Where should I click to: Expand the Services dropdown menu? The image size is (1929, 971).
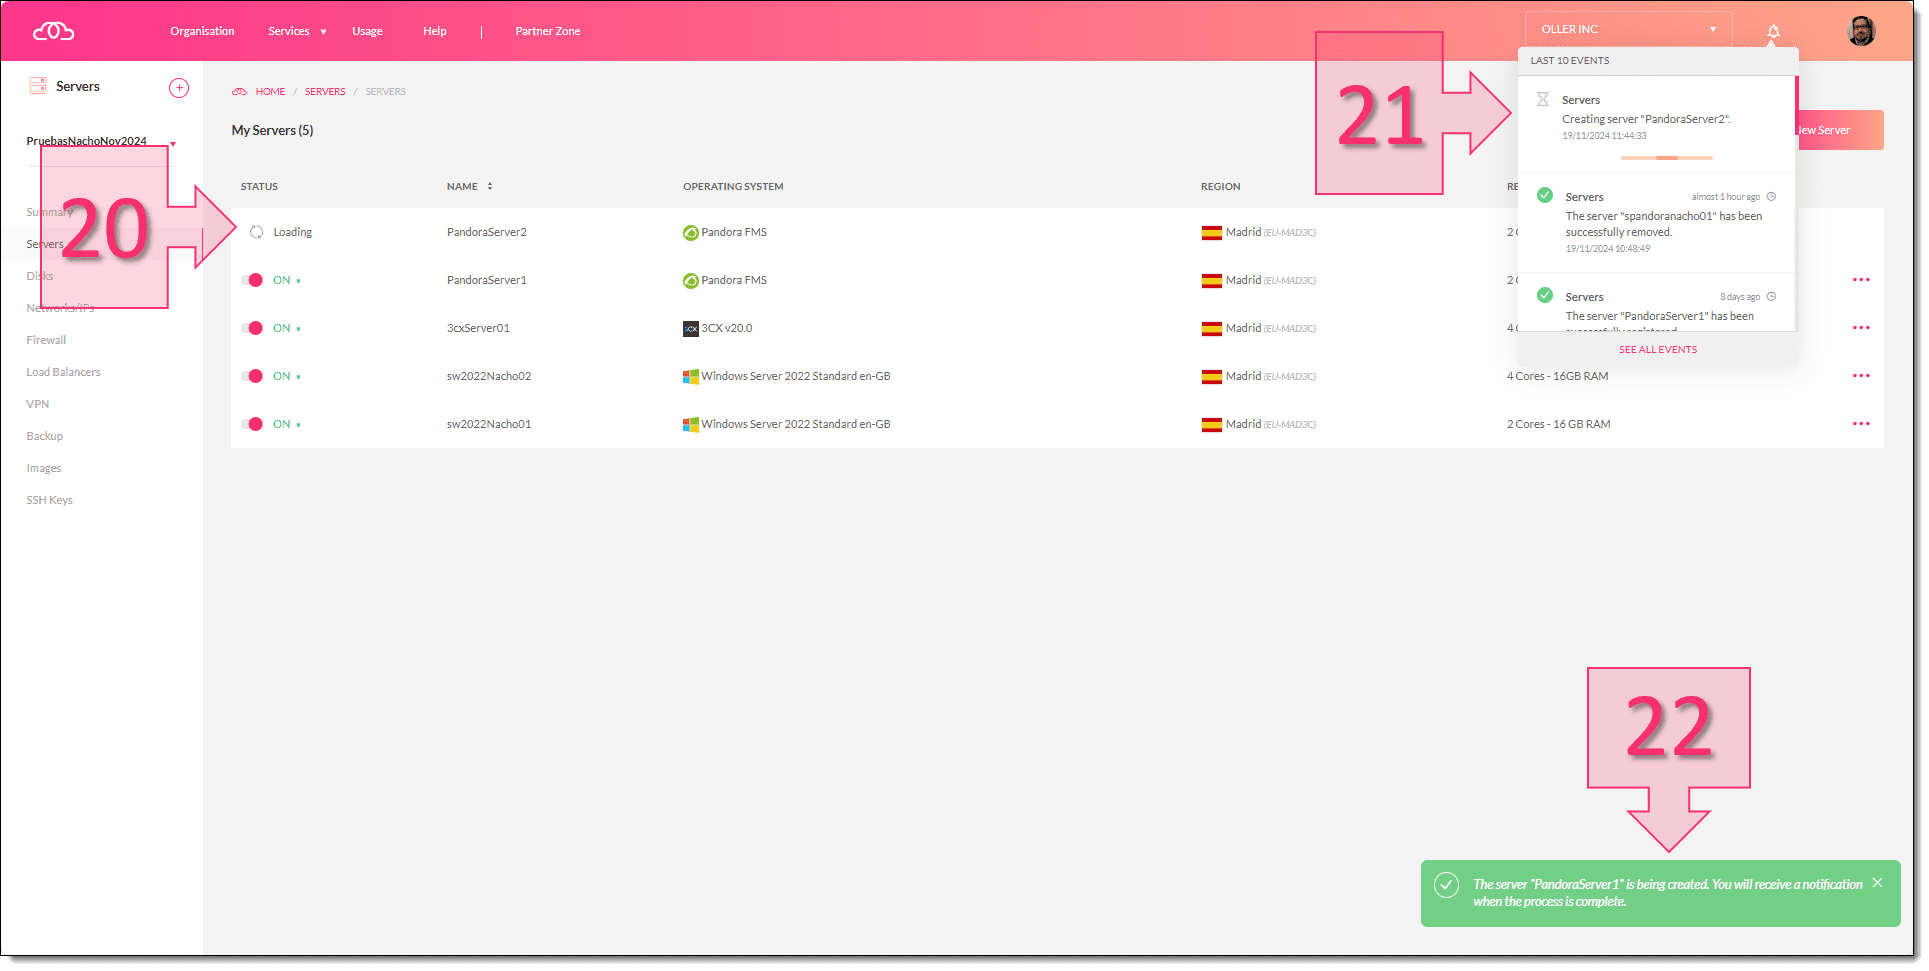coord(297,32)
